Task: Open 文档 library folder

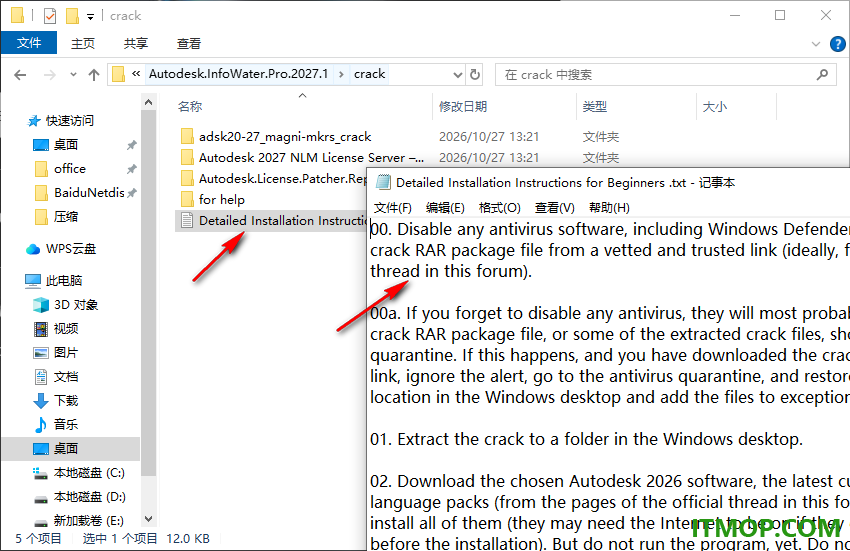Action: 66,377
